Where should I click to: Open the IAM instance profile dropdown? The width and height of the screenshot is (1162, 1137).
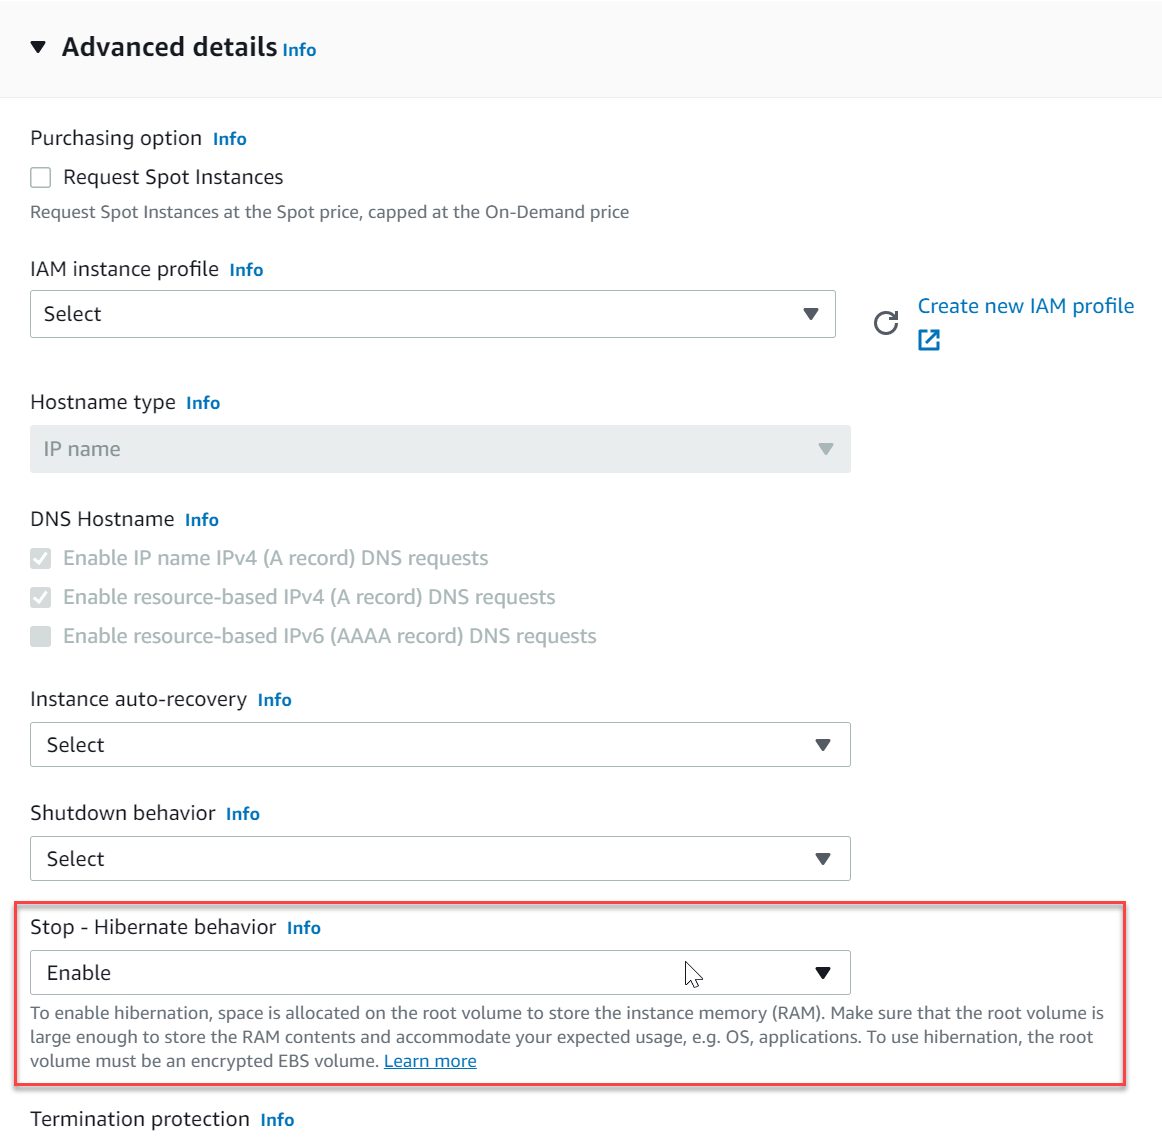coord(432,314)
